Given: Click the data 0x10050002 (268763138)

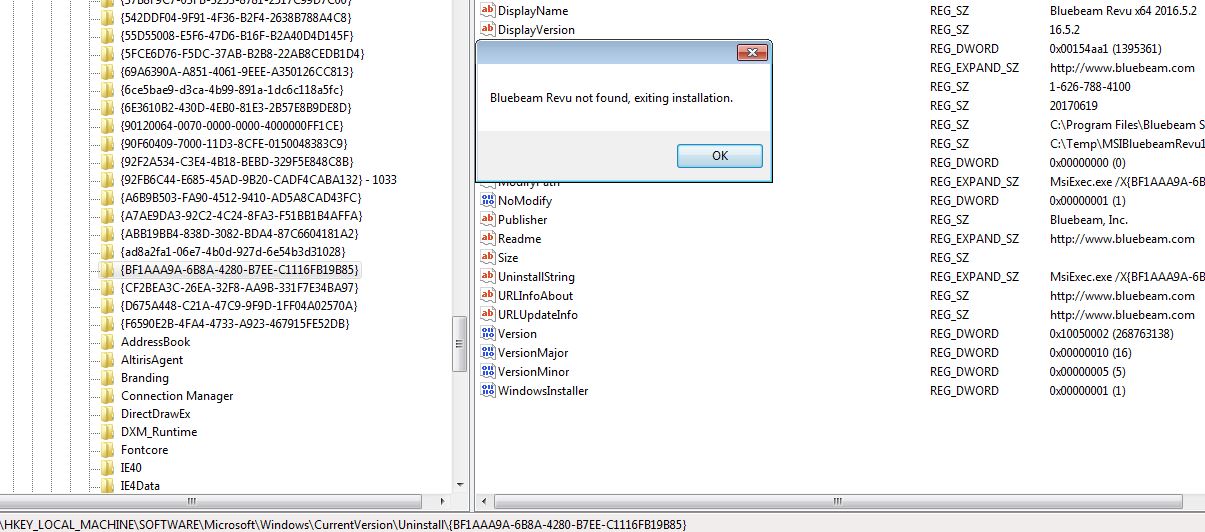Looking at the screenshot, I should pos(1111,333).
